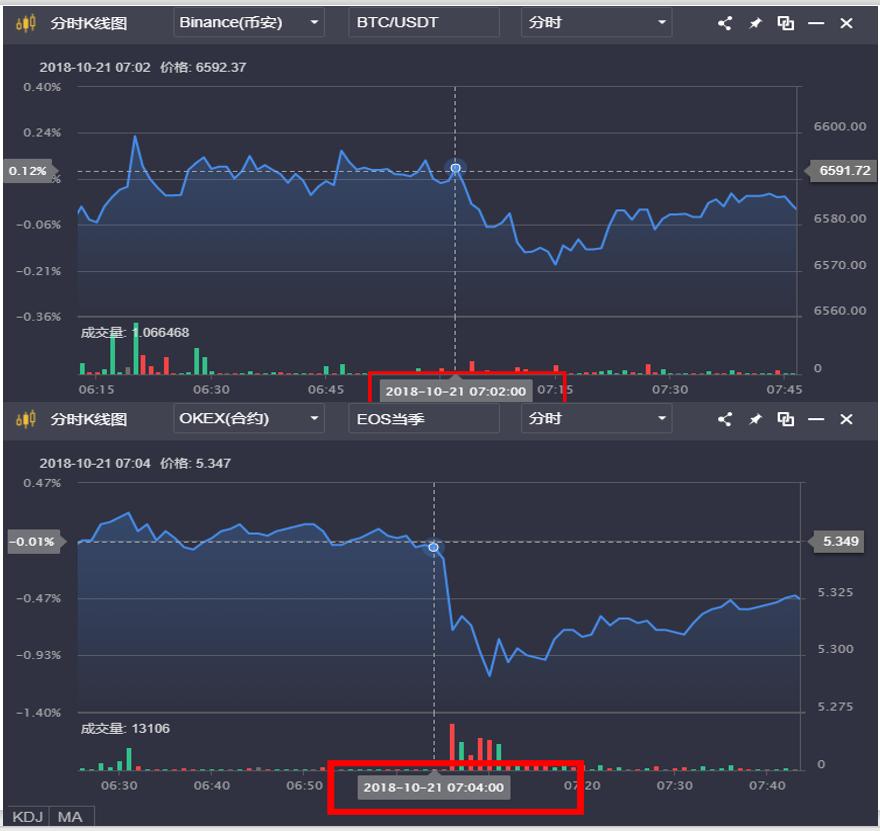Open the Binance(币安) exchange dropdown
The width and height of the screenshot is (880, 831).
click(x=247, y=21)
